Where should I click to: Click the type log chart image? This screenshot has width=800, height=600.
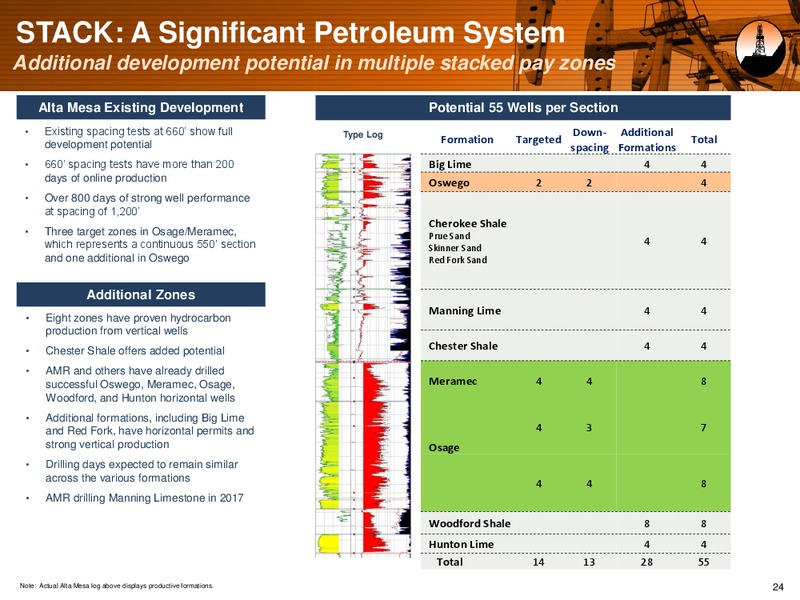coord(363,355)
